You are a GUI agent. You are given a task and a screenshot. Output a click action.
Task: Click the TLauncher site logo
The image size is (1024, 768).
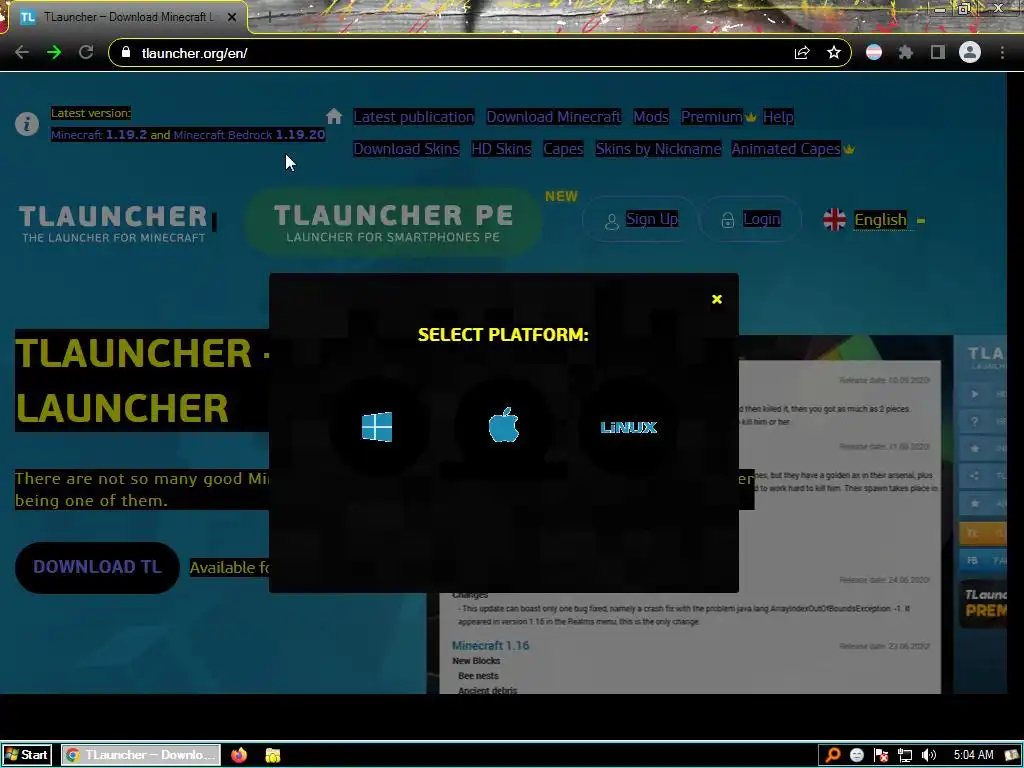tap(113, 223)
